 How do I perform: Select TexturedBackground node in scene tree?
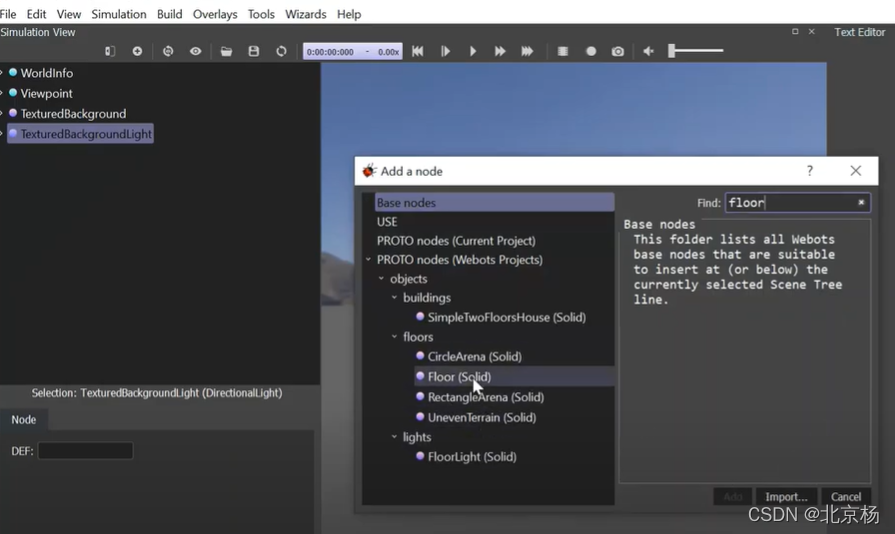tap(73, 114)
